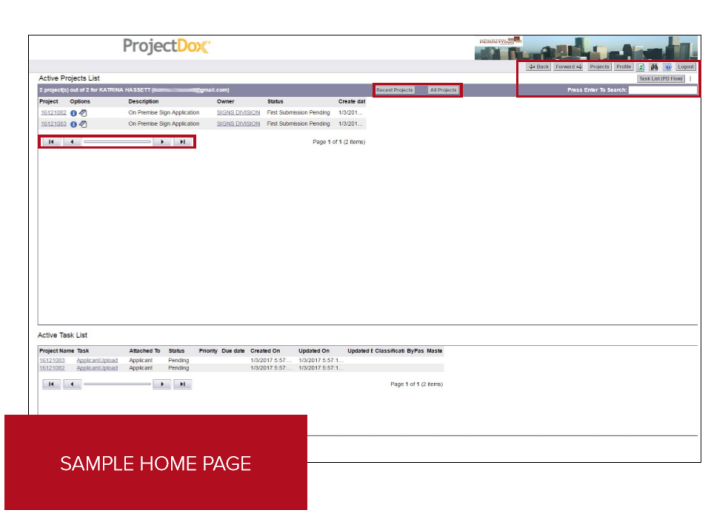Go to last page of Active Projects List
This screenshot has height=513, width=711.
pos(181,142)
